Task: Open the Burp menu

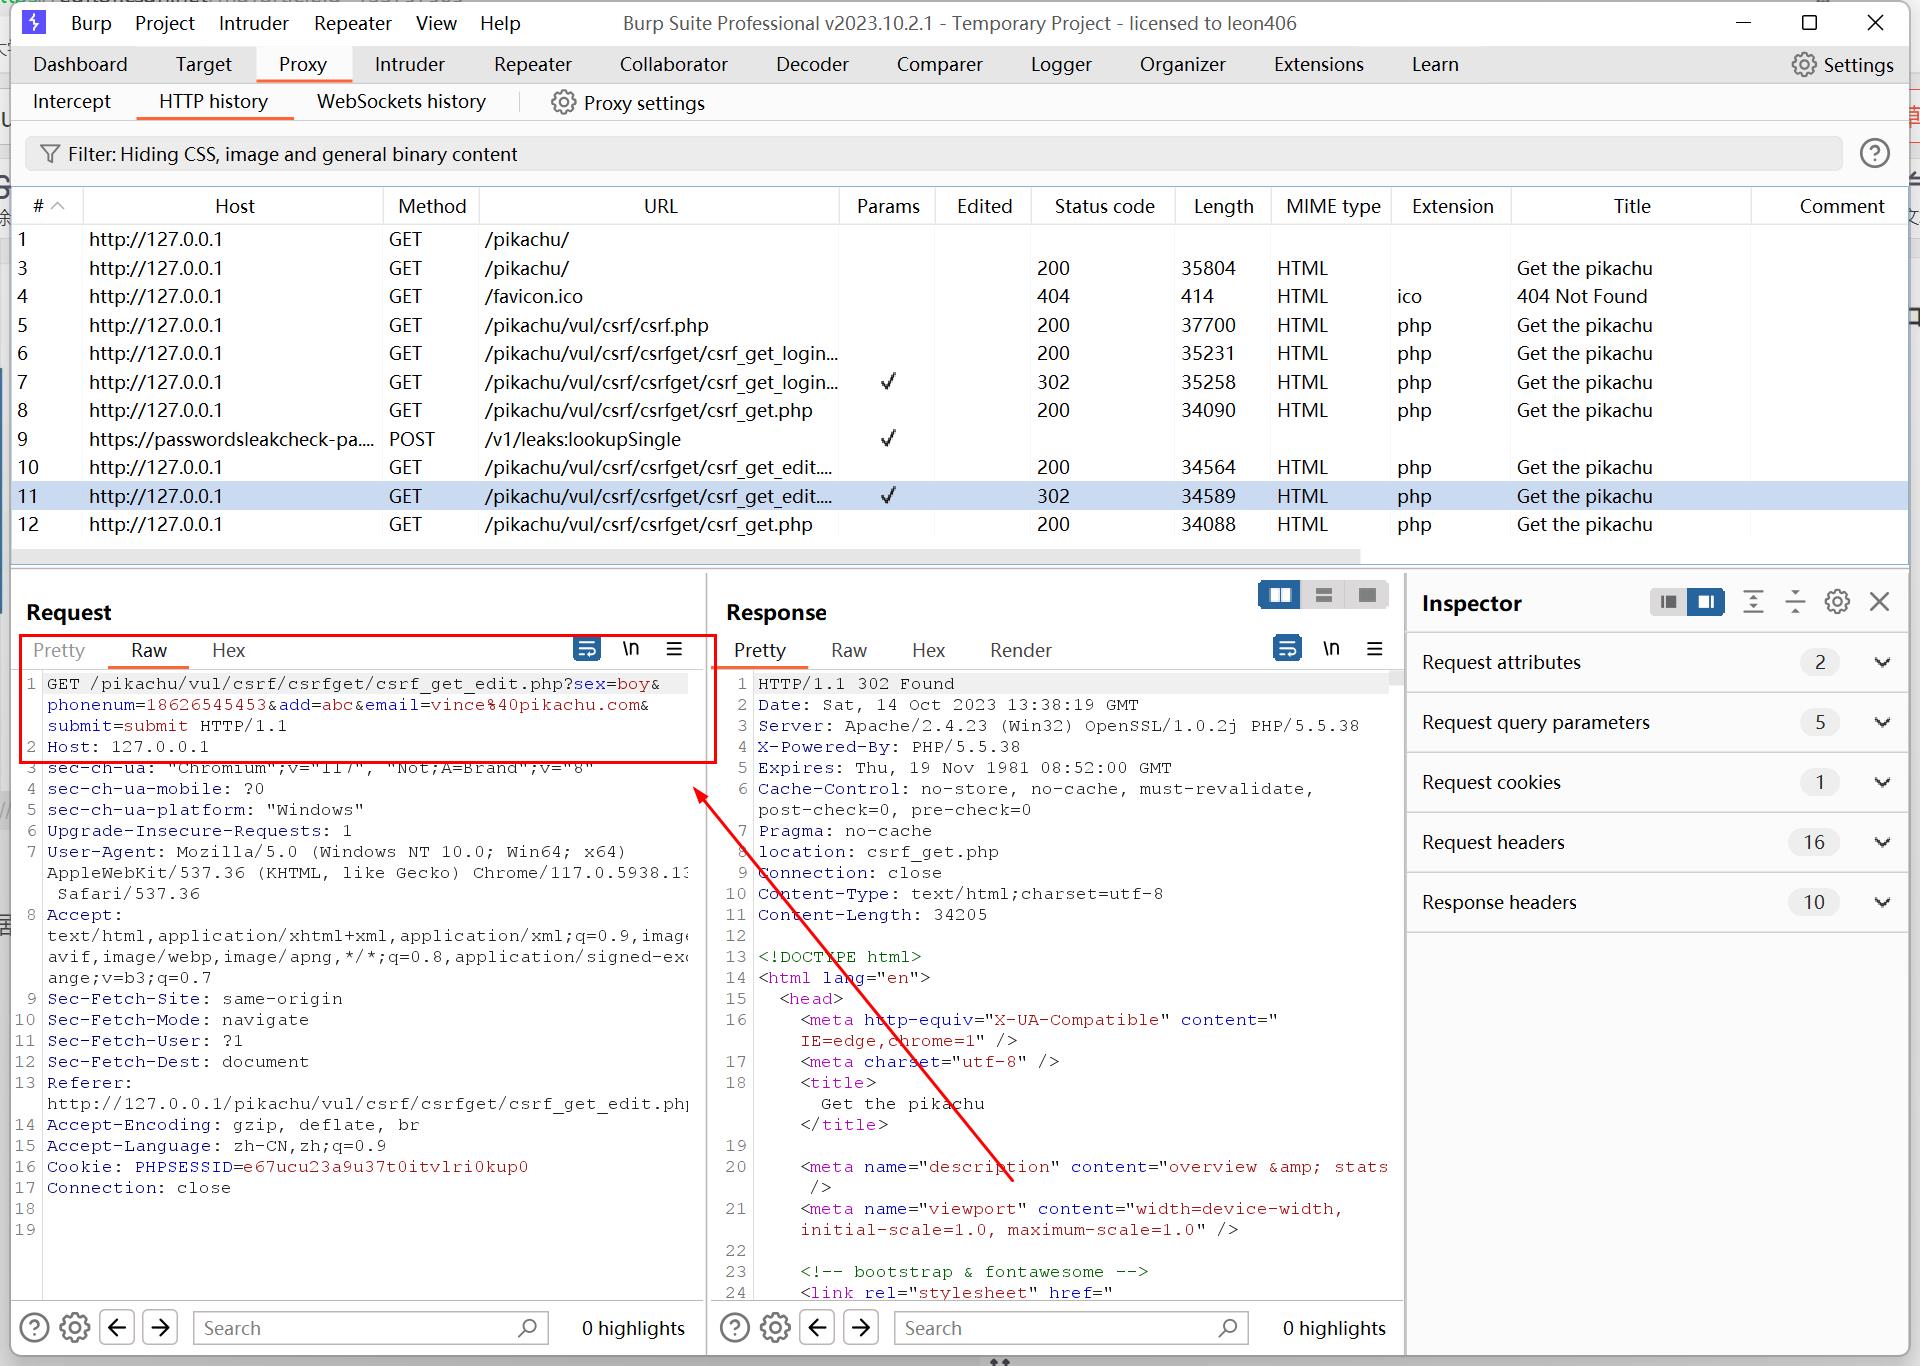Action: click(x=91, y=23)
